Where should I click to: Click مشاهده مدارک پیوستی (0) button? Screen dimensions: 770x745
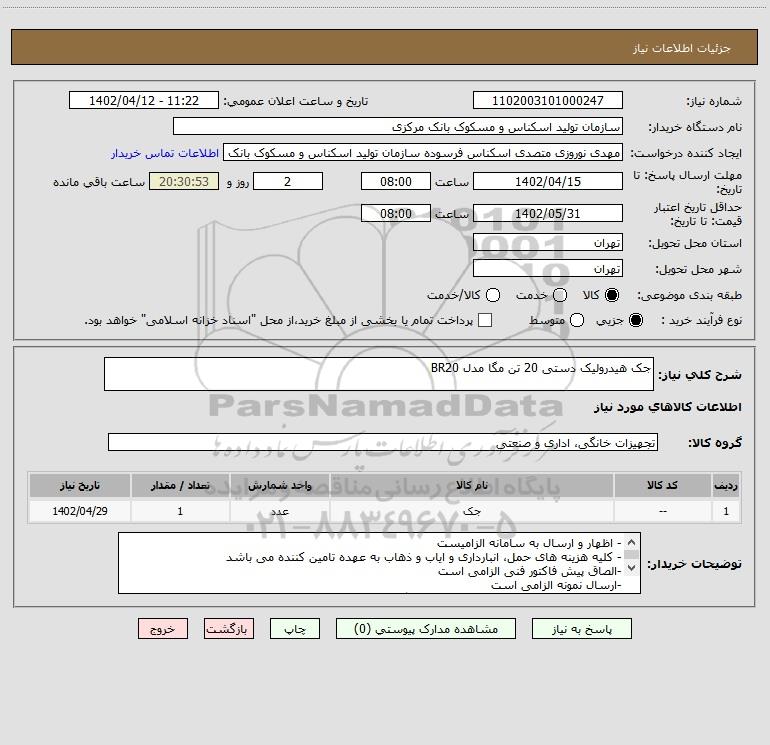click(x=426, y=629)
